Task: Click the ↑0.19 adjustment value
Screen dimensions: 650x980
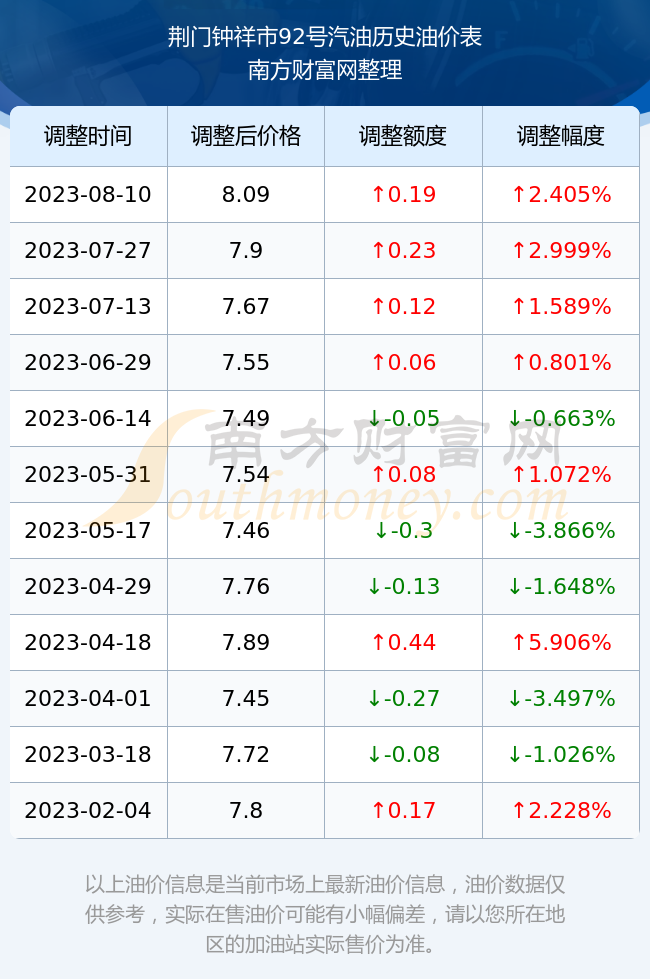Action: point(403,194)
